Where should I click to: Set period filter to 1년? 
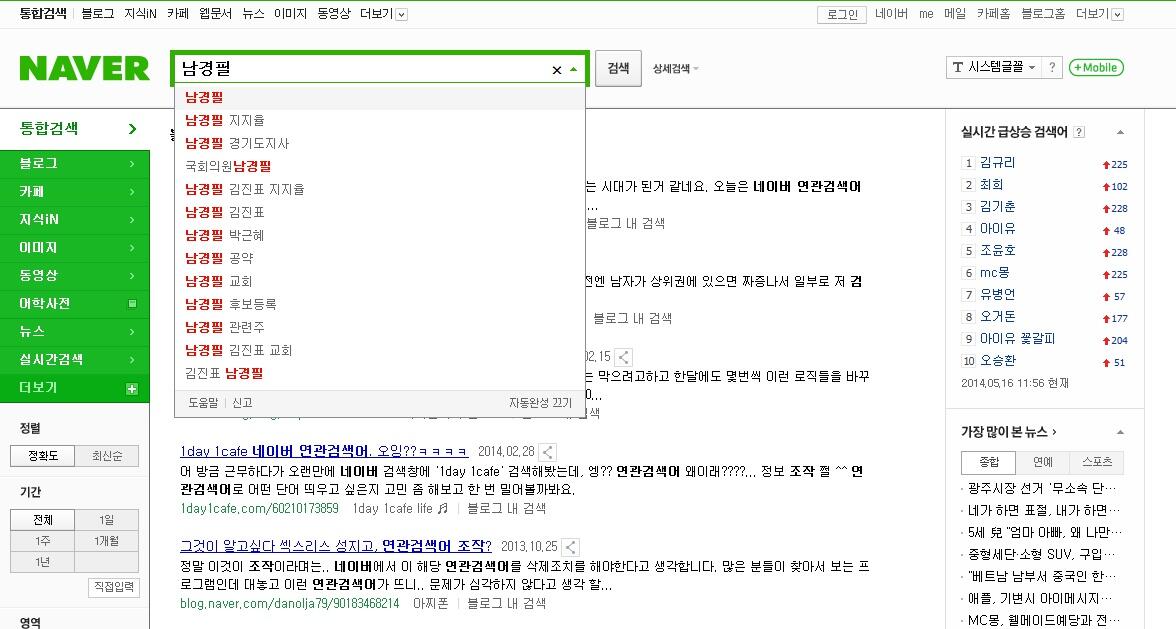[43, 562]
